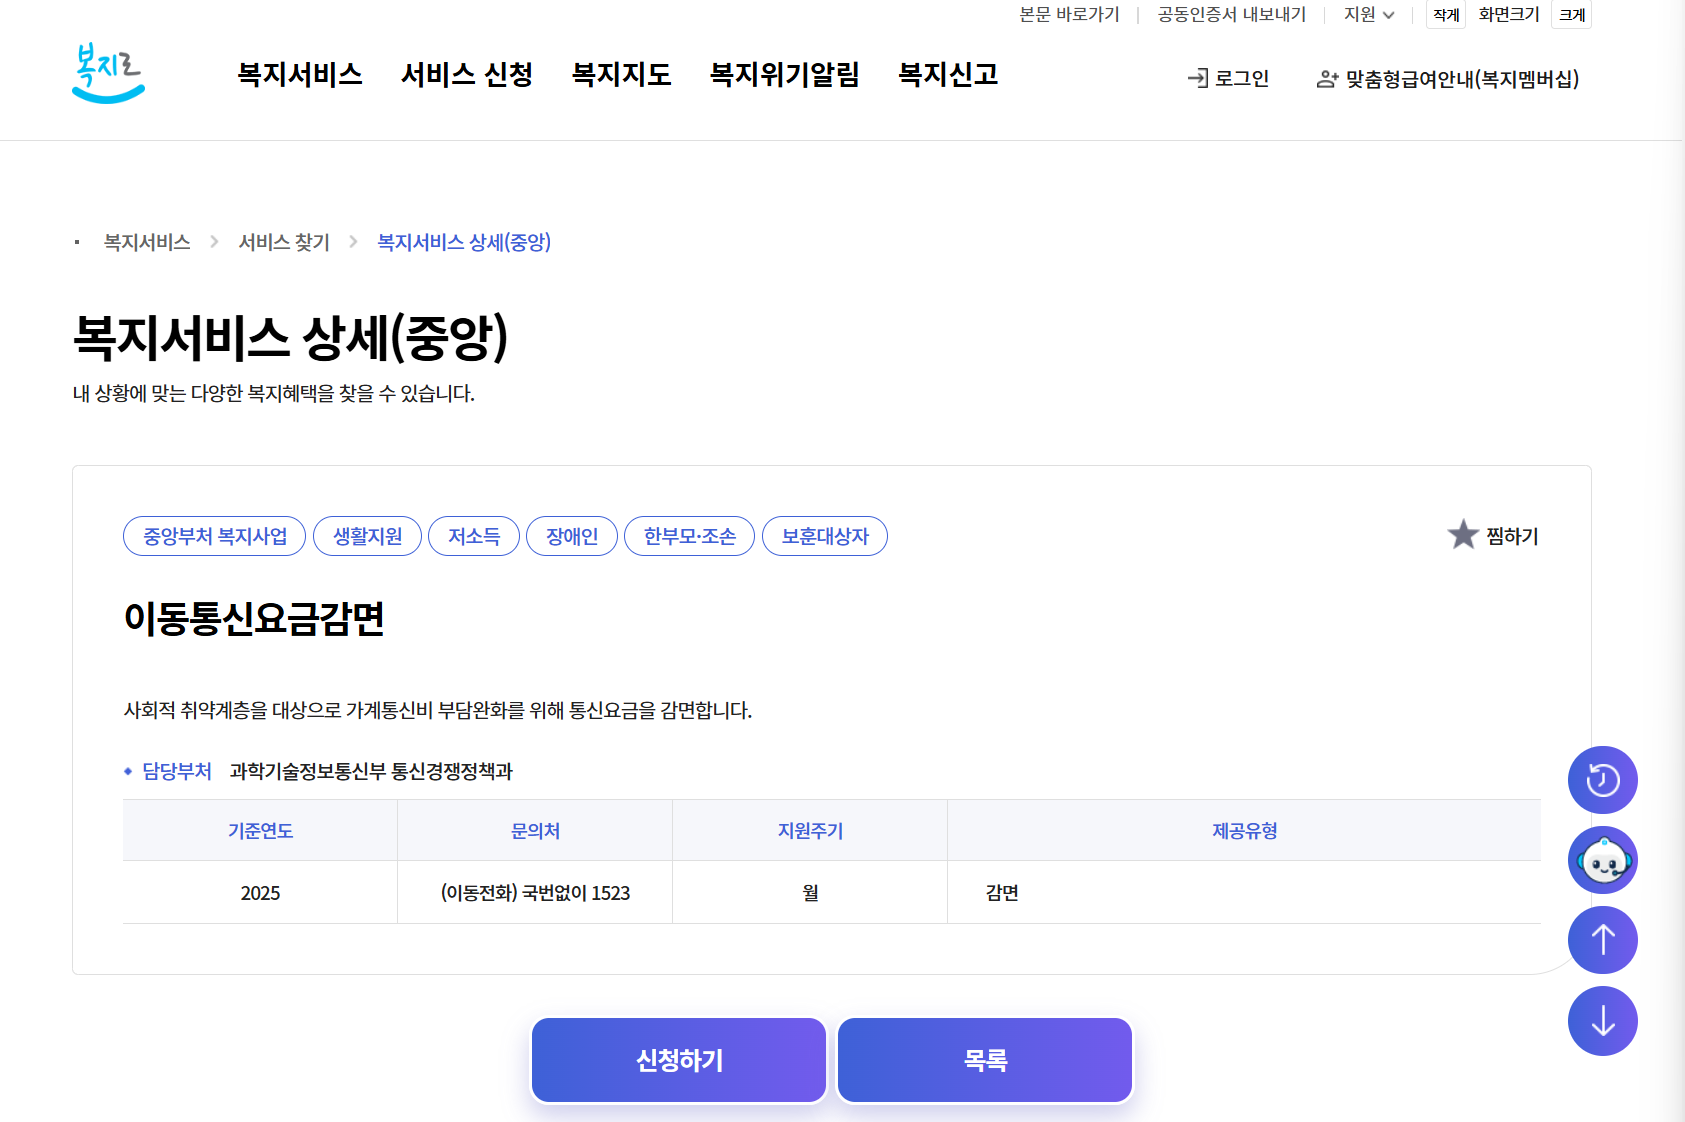The width and height of the screenshot is (1685, 1122).
Task: Select the 보훈대상자 tag
Action: click(x=825, y=536)
